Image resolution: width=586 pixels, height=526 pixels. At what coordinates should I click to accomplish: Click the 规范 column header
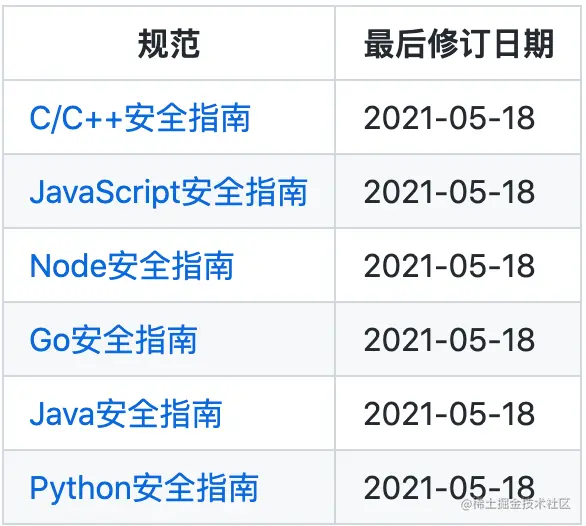pos(169,44)
